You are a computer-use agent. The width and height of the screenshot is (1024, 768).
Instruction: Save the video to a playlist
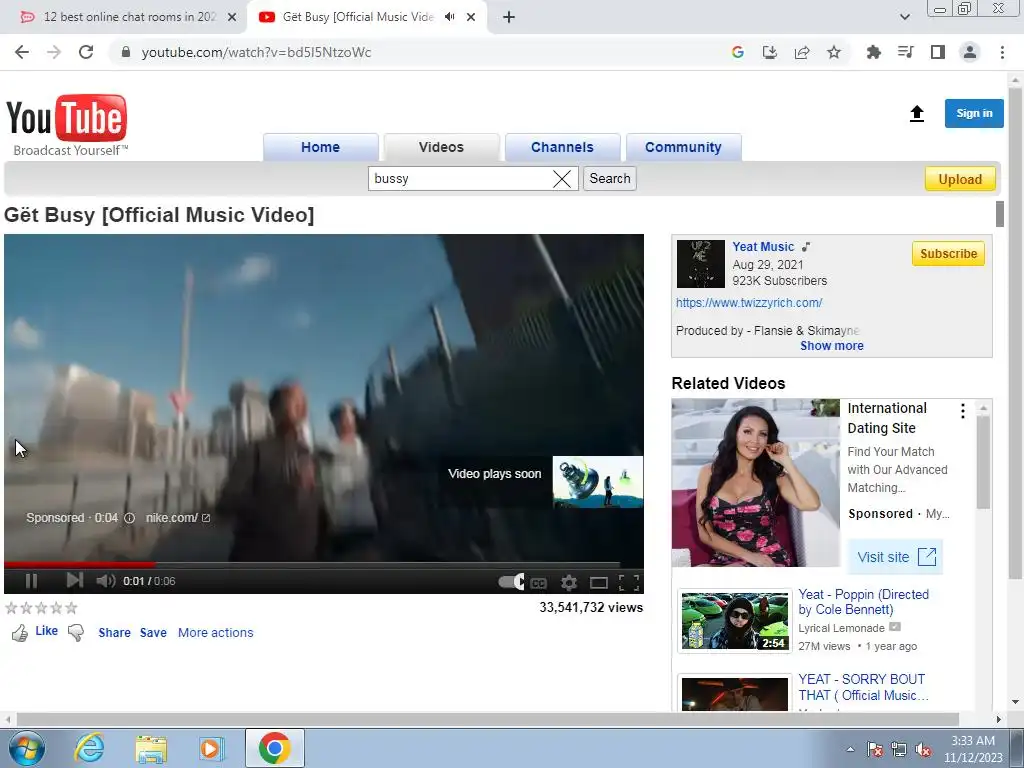[x=153, y=633]
